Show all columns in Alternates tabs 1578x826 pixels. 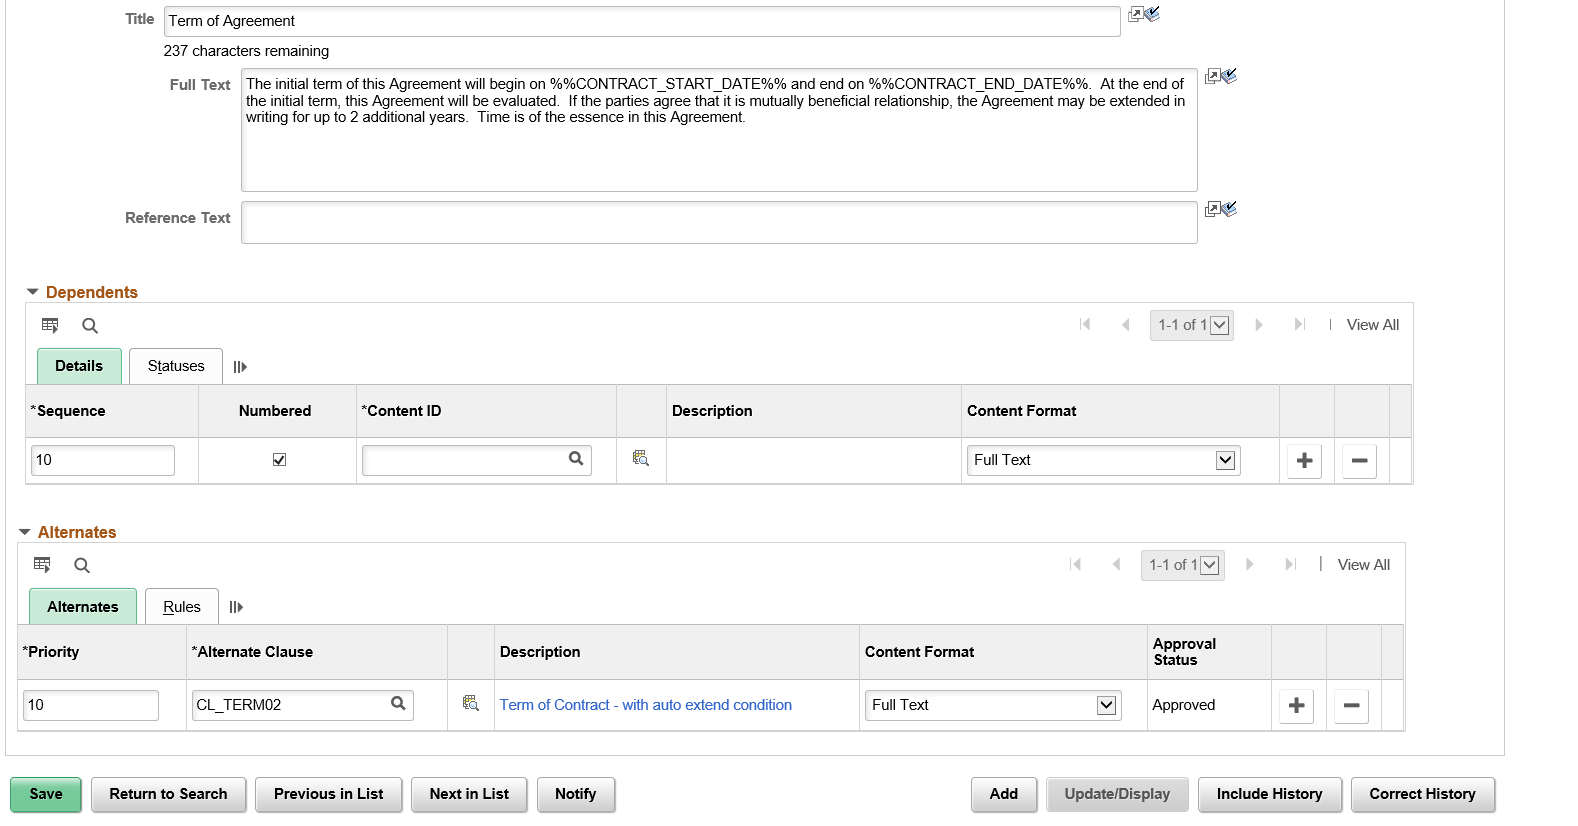pyautogui.click(x=236, y=607)
